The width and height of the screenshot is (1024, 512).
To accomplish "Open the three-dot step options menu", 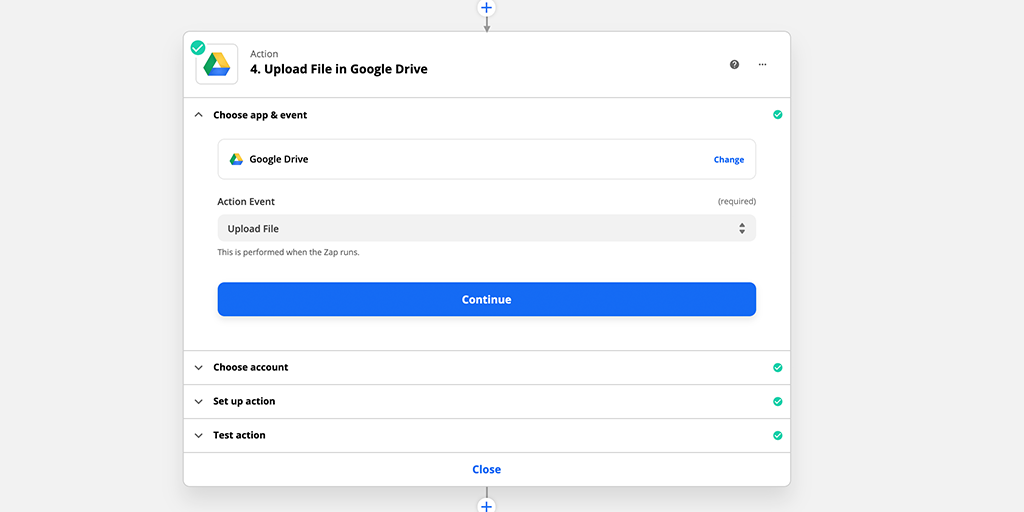I will coord(762,64).
